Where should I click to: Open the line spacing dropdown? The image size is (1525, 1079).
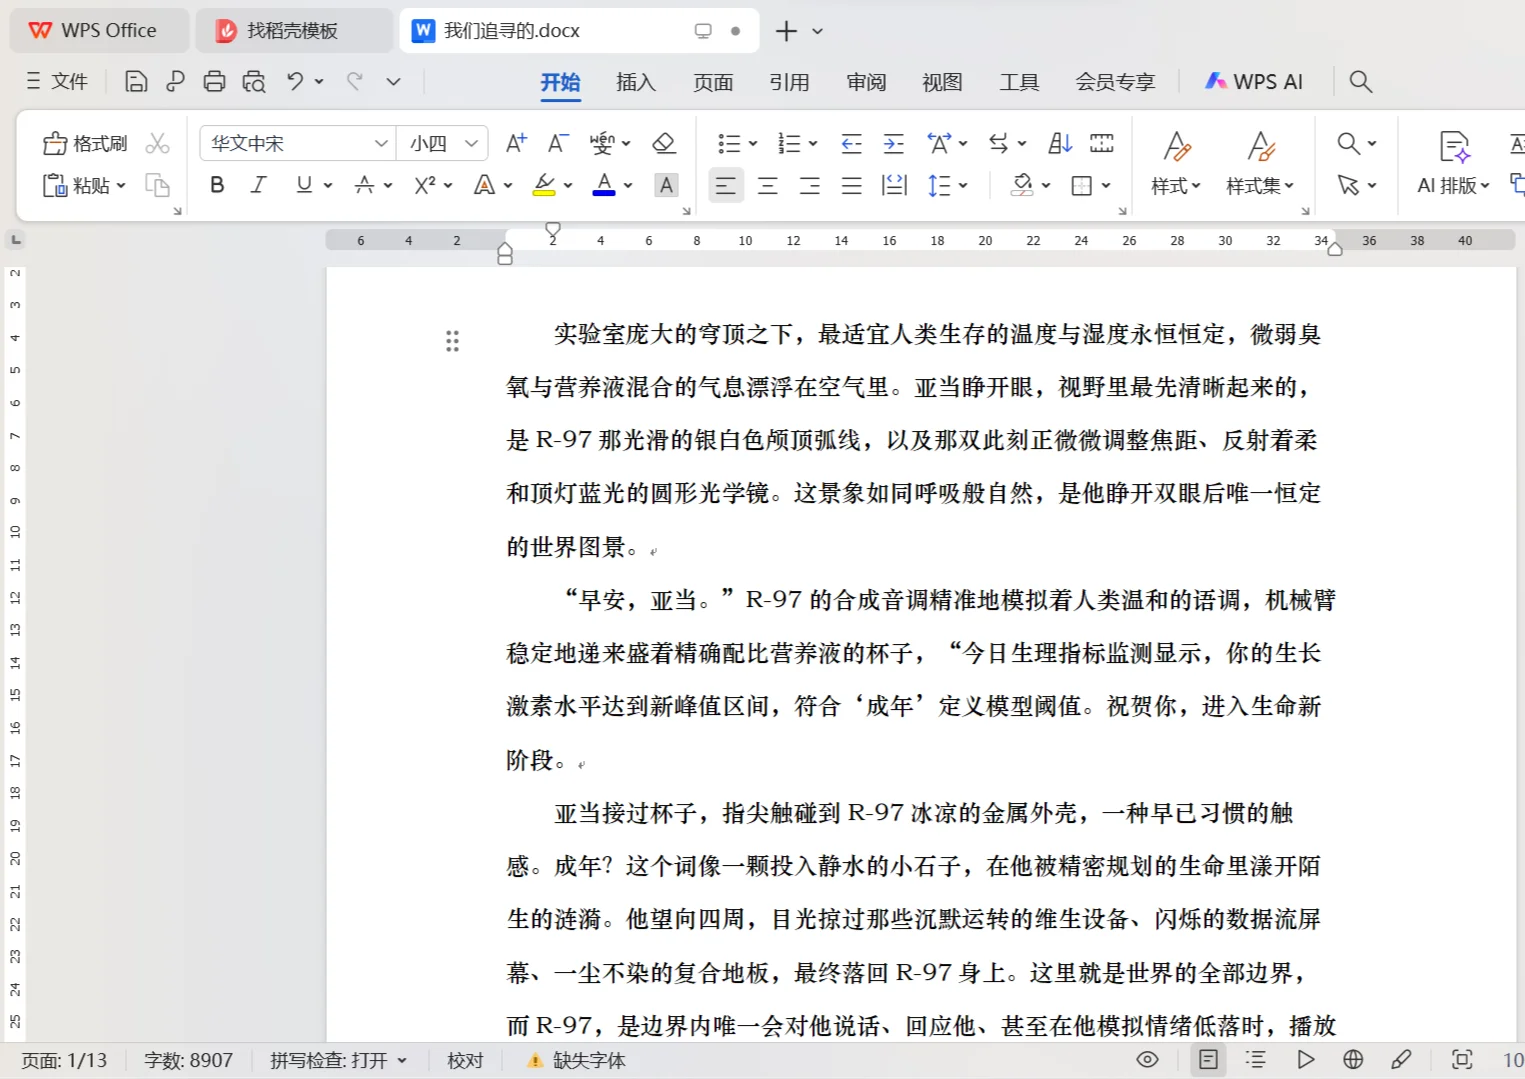pyautogui.click(x=947, y=185)
